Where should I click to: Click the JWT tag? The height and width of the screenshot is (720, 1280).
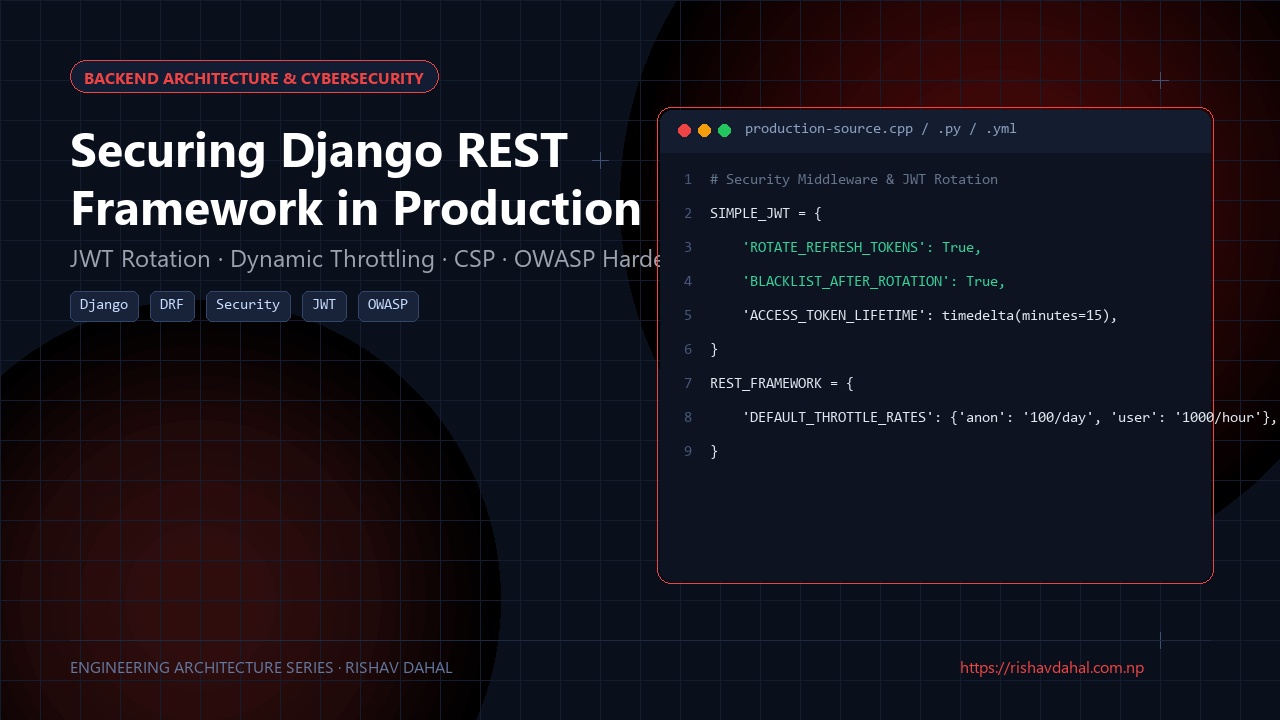324,306
